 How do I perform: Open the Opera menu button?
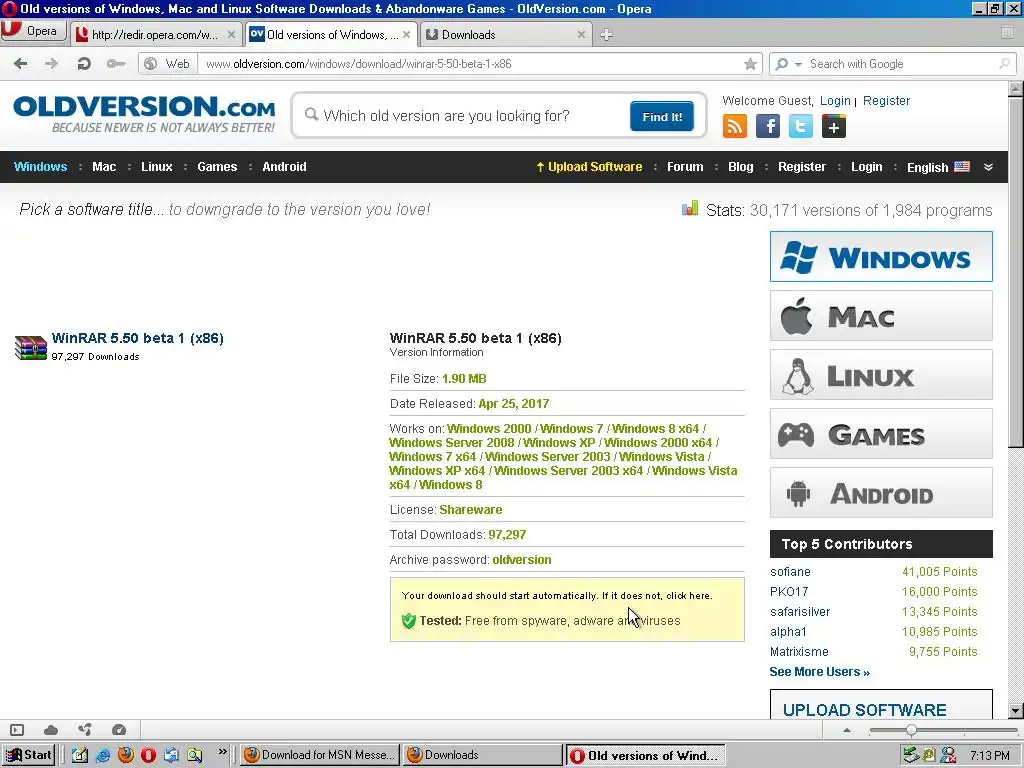33,31
